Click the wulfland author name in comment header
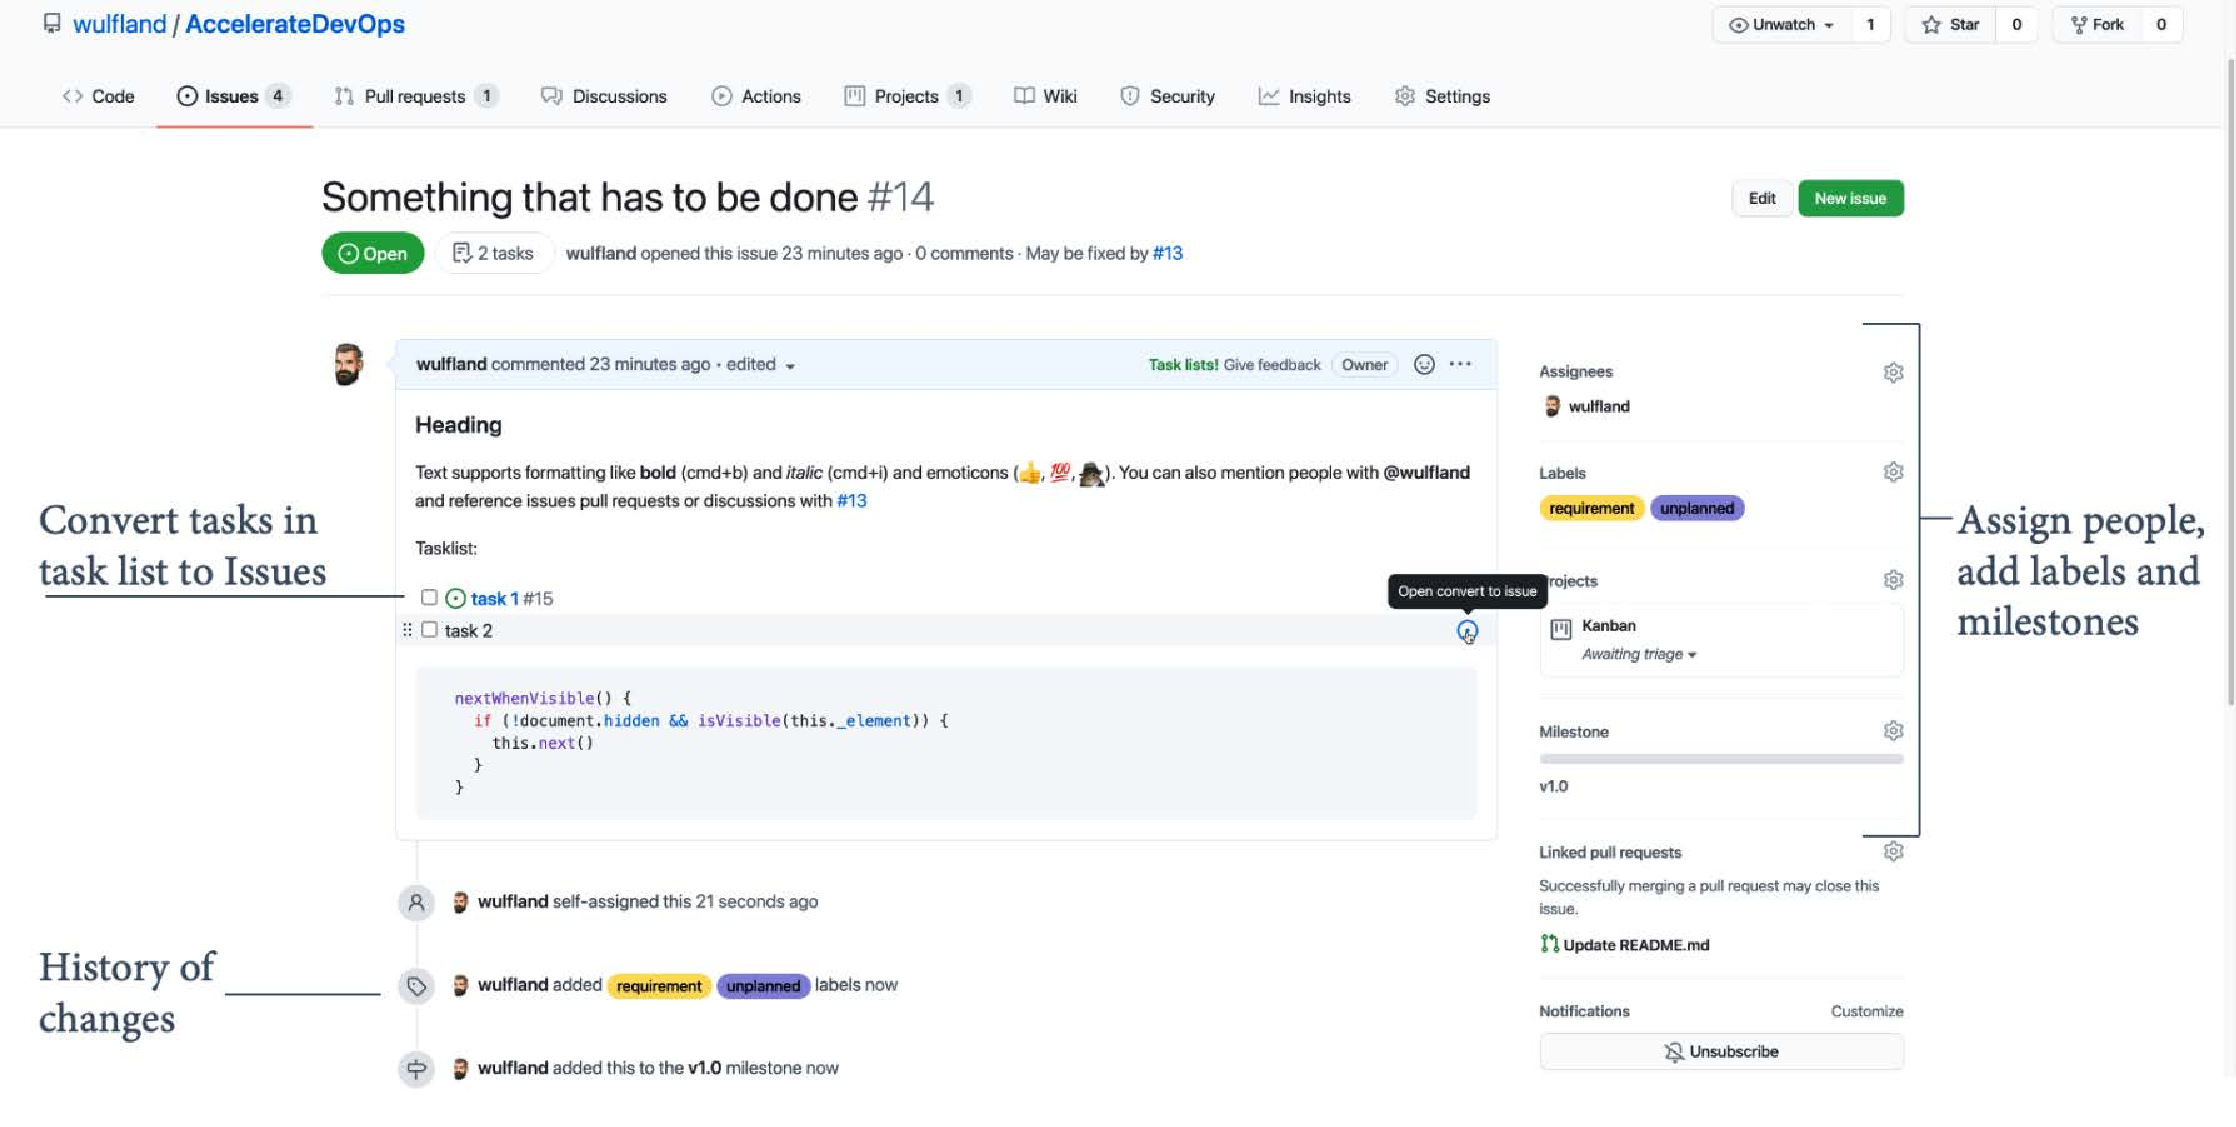 pos(451,364)
